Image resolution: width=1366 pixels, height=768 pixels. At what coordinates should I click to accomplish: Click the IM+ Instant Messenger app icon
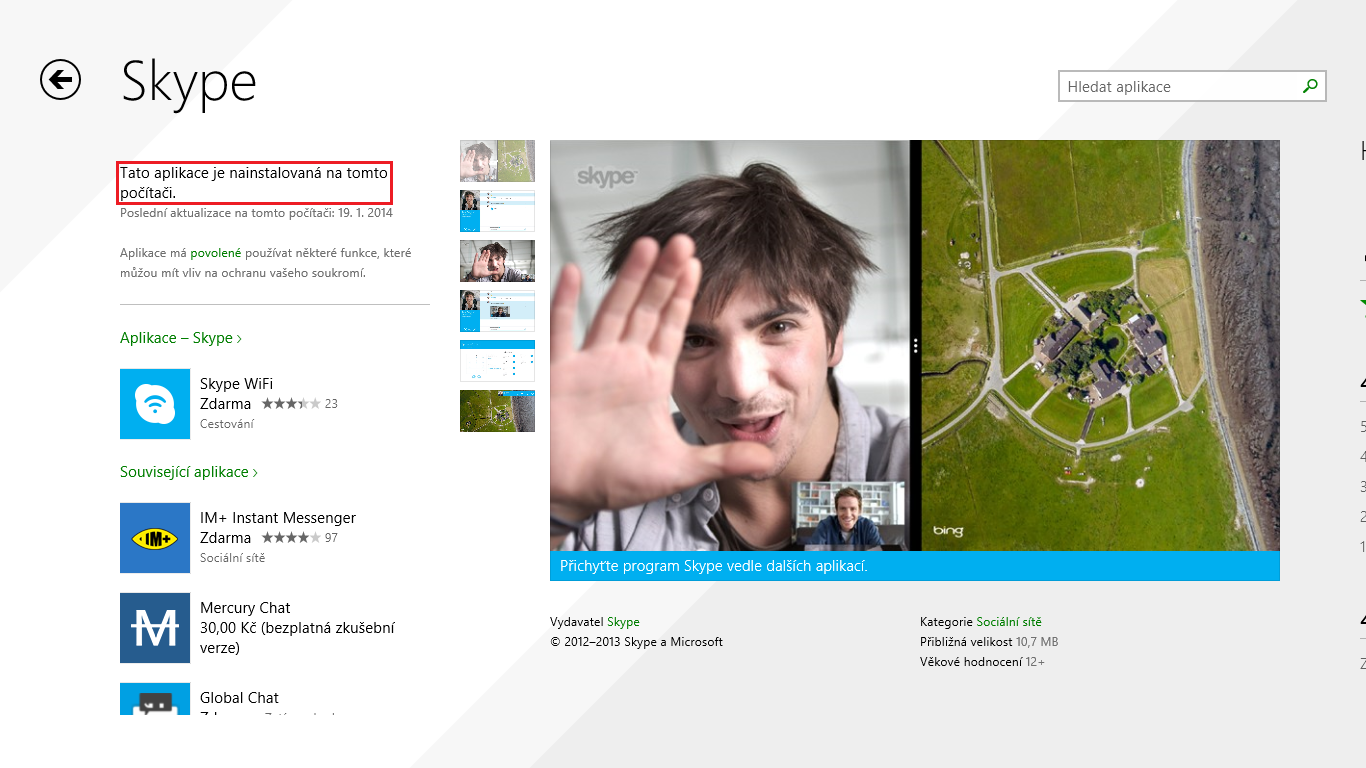point(153,538)
